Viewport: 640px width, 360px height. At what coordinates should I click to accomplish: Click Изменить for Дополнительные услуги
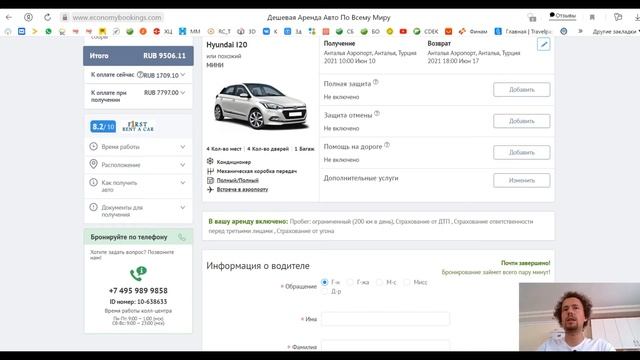coord(522,180)
